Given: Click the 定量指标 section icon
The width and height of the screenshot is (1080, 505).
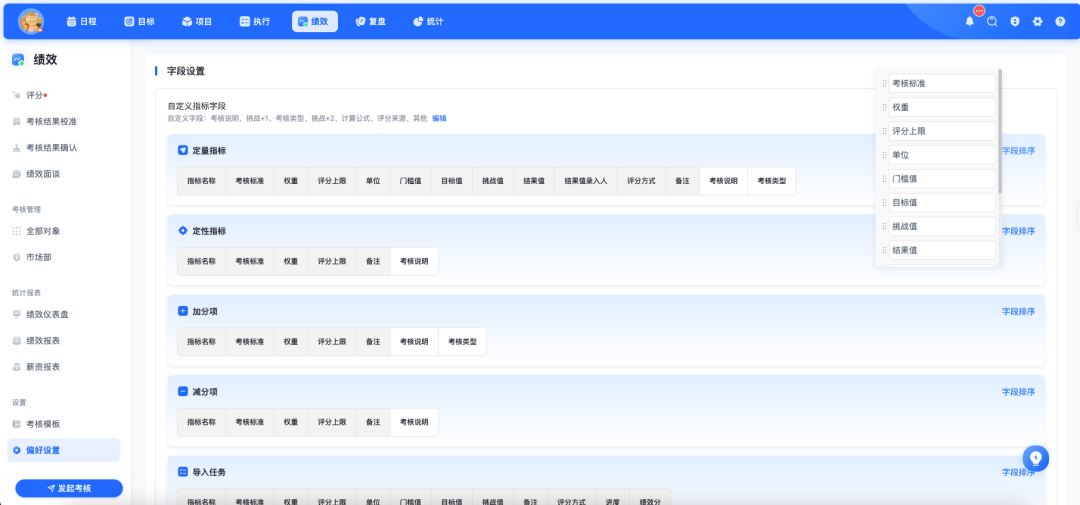Looking at the screenshot, I should (182, 150).
